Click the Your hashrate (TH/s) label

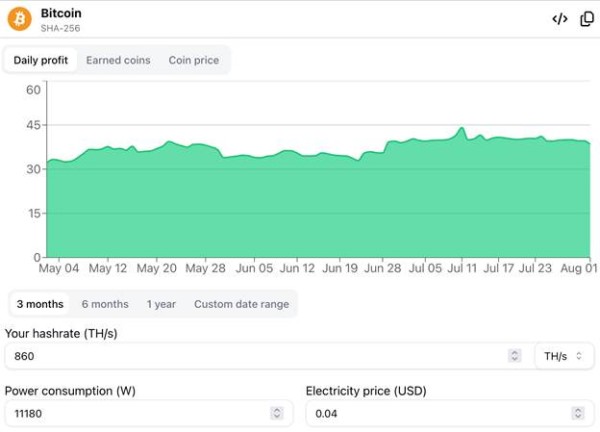coord(61,333)
